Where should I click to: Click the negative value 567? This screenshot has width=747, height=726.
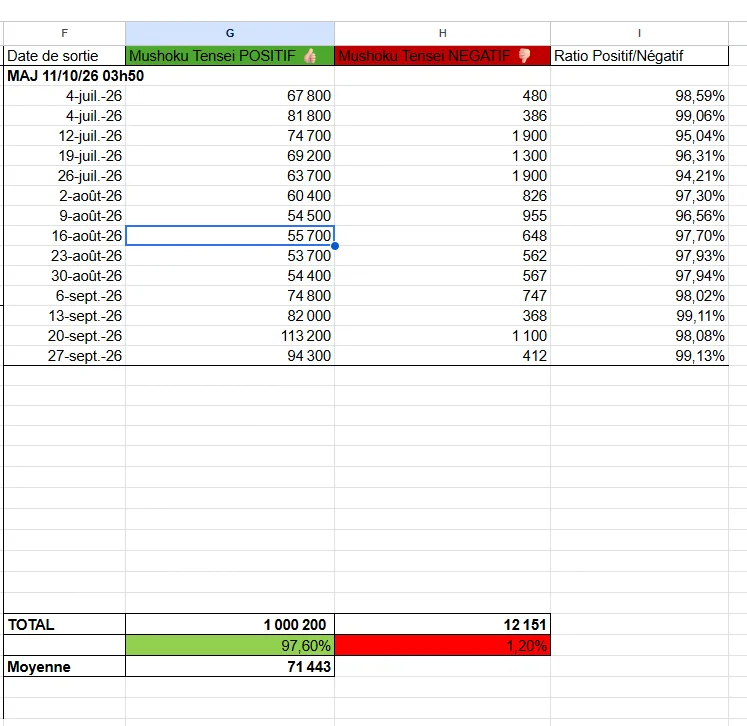pos(443,276)
